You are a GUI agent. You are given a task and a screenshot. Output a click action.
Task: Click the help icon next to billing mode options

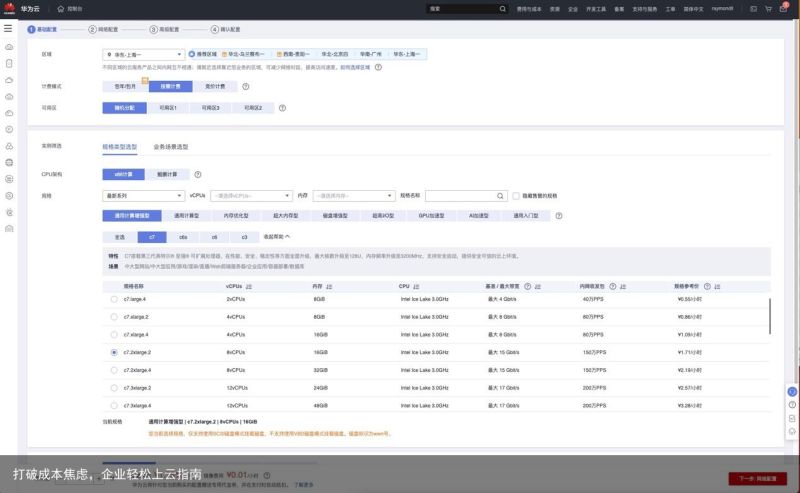click(x=246, y=87)
